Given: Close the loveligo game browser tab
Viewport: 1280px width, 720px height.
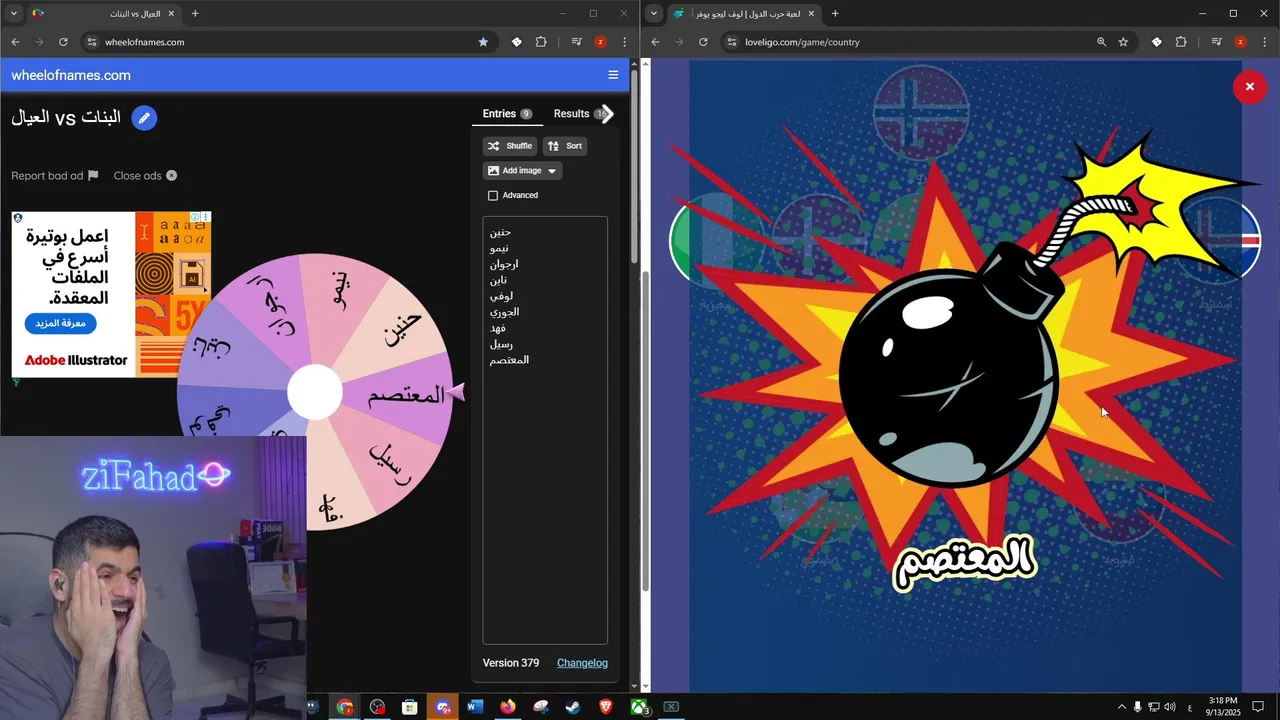Looking at the screenshot, I should pos(812,13).
